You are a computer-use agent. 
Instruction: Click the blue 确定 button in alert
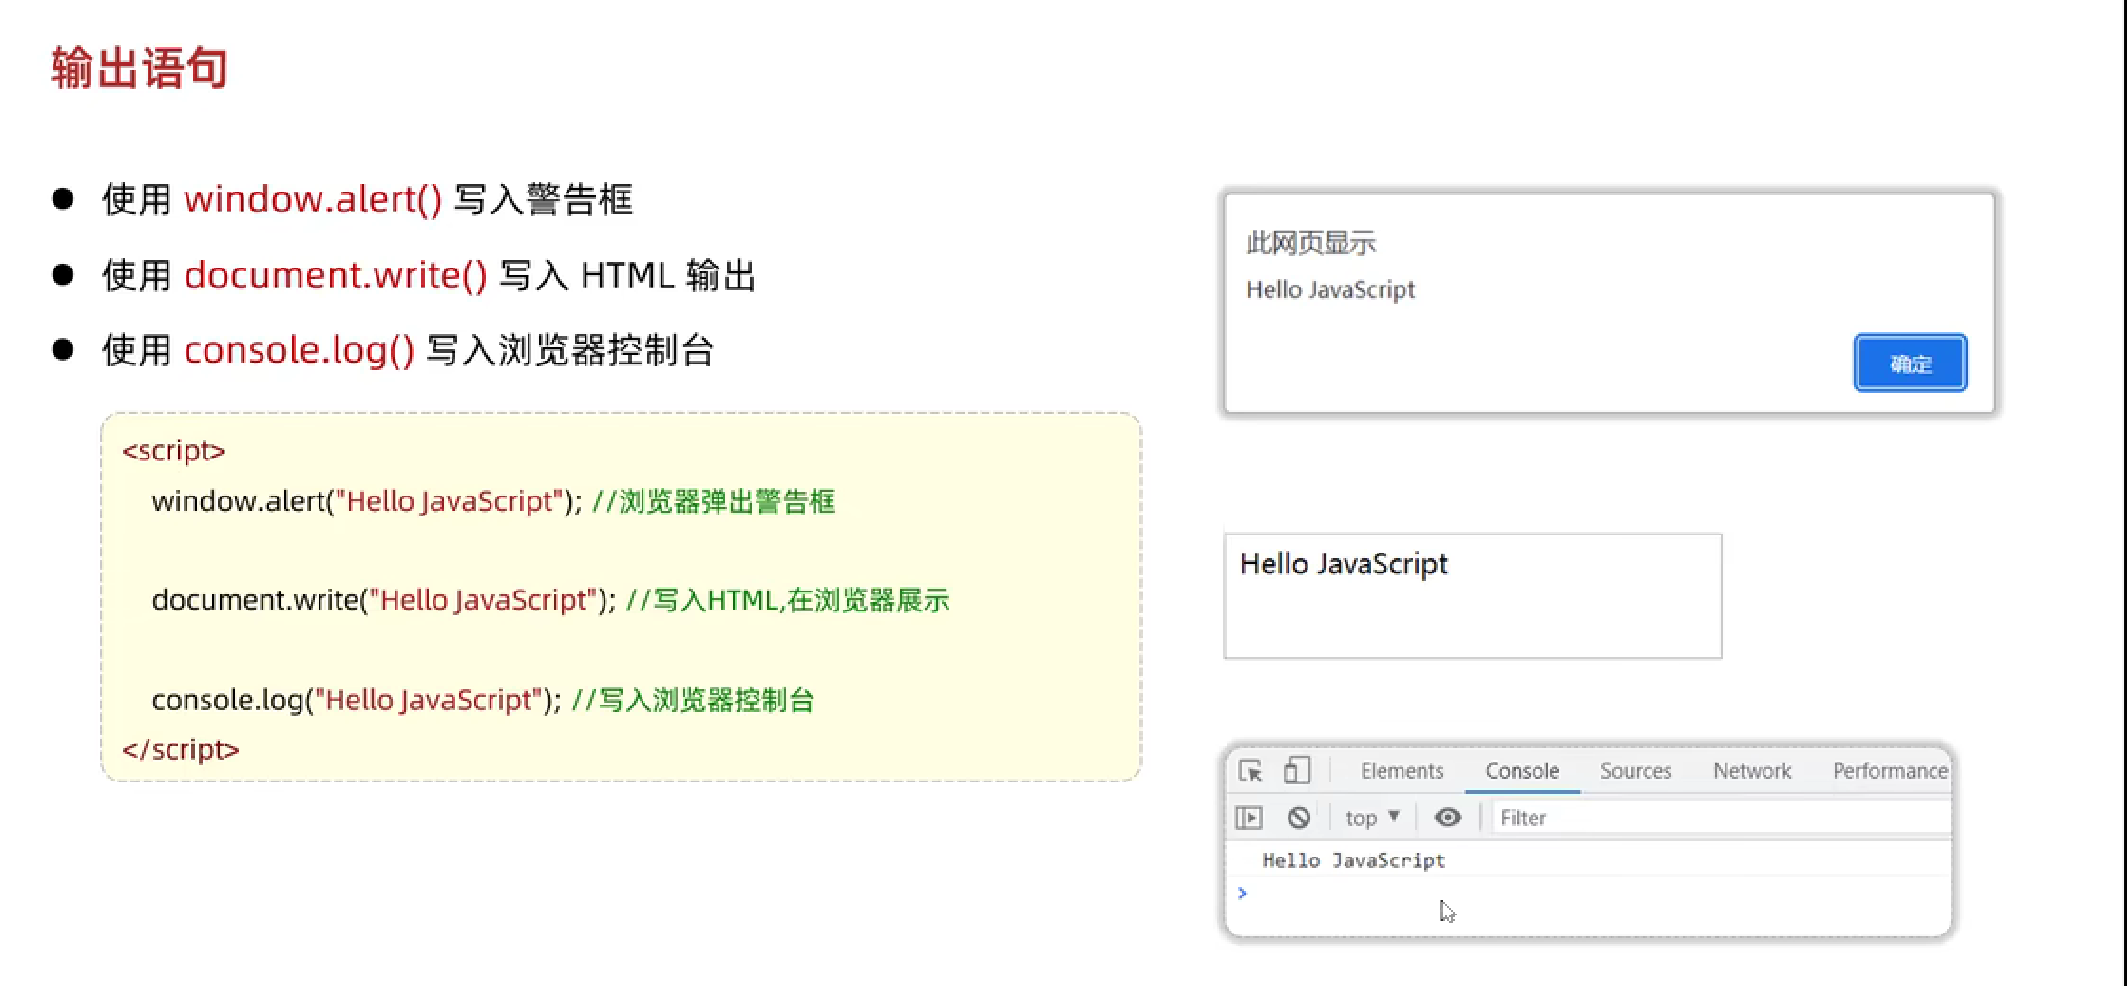(1910, 363)
